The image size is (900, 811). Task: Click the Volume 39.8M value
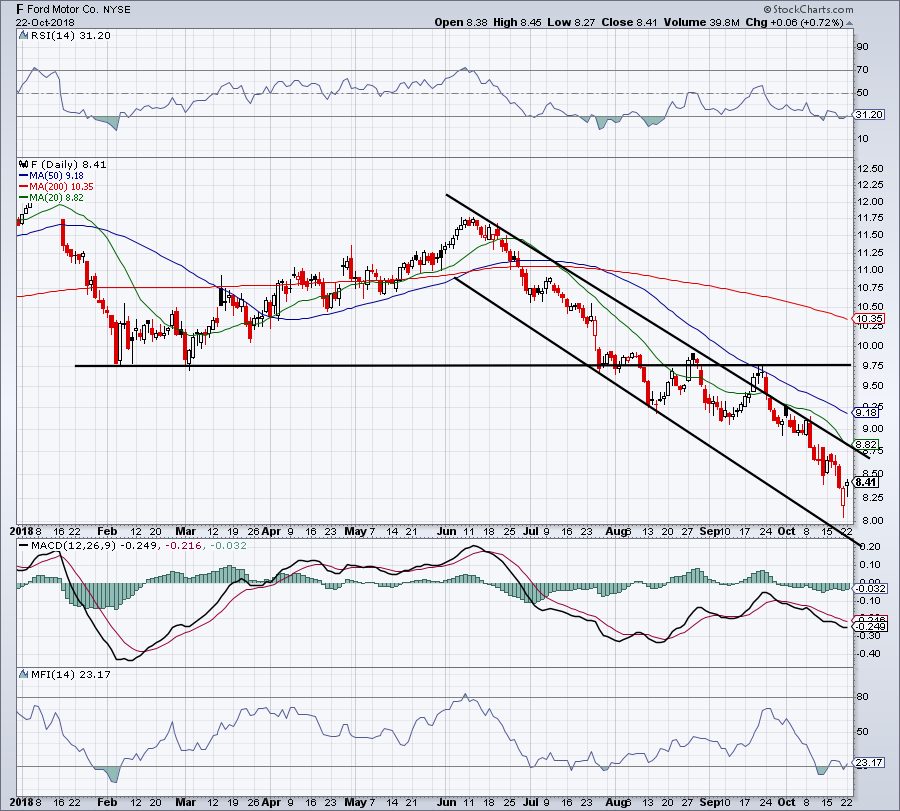(x=701, y=22)
